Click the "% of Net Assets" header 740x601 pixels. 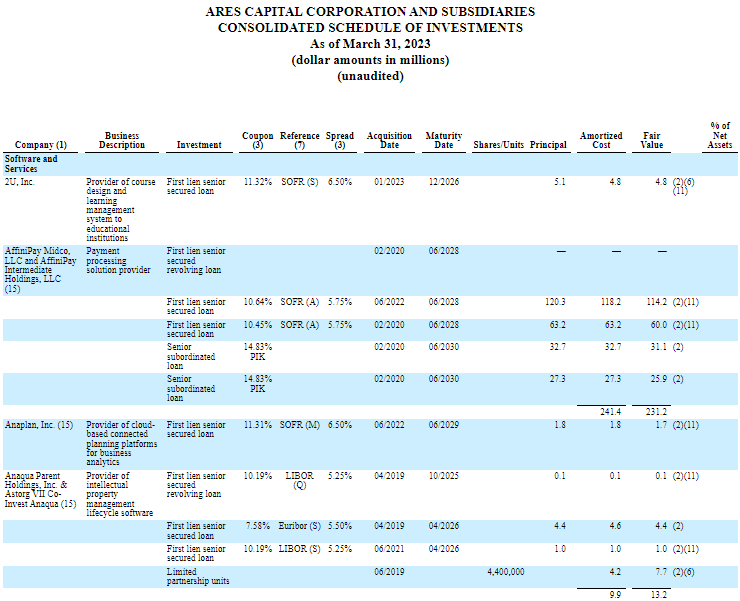click(719, 135)
